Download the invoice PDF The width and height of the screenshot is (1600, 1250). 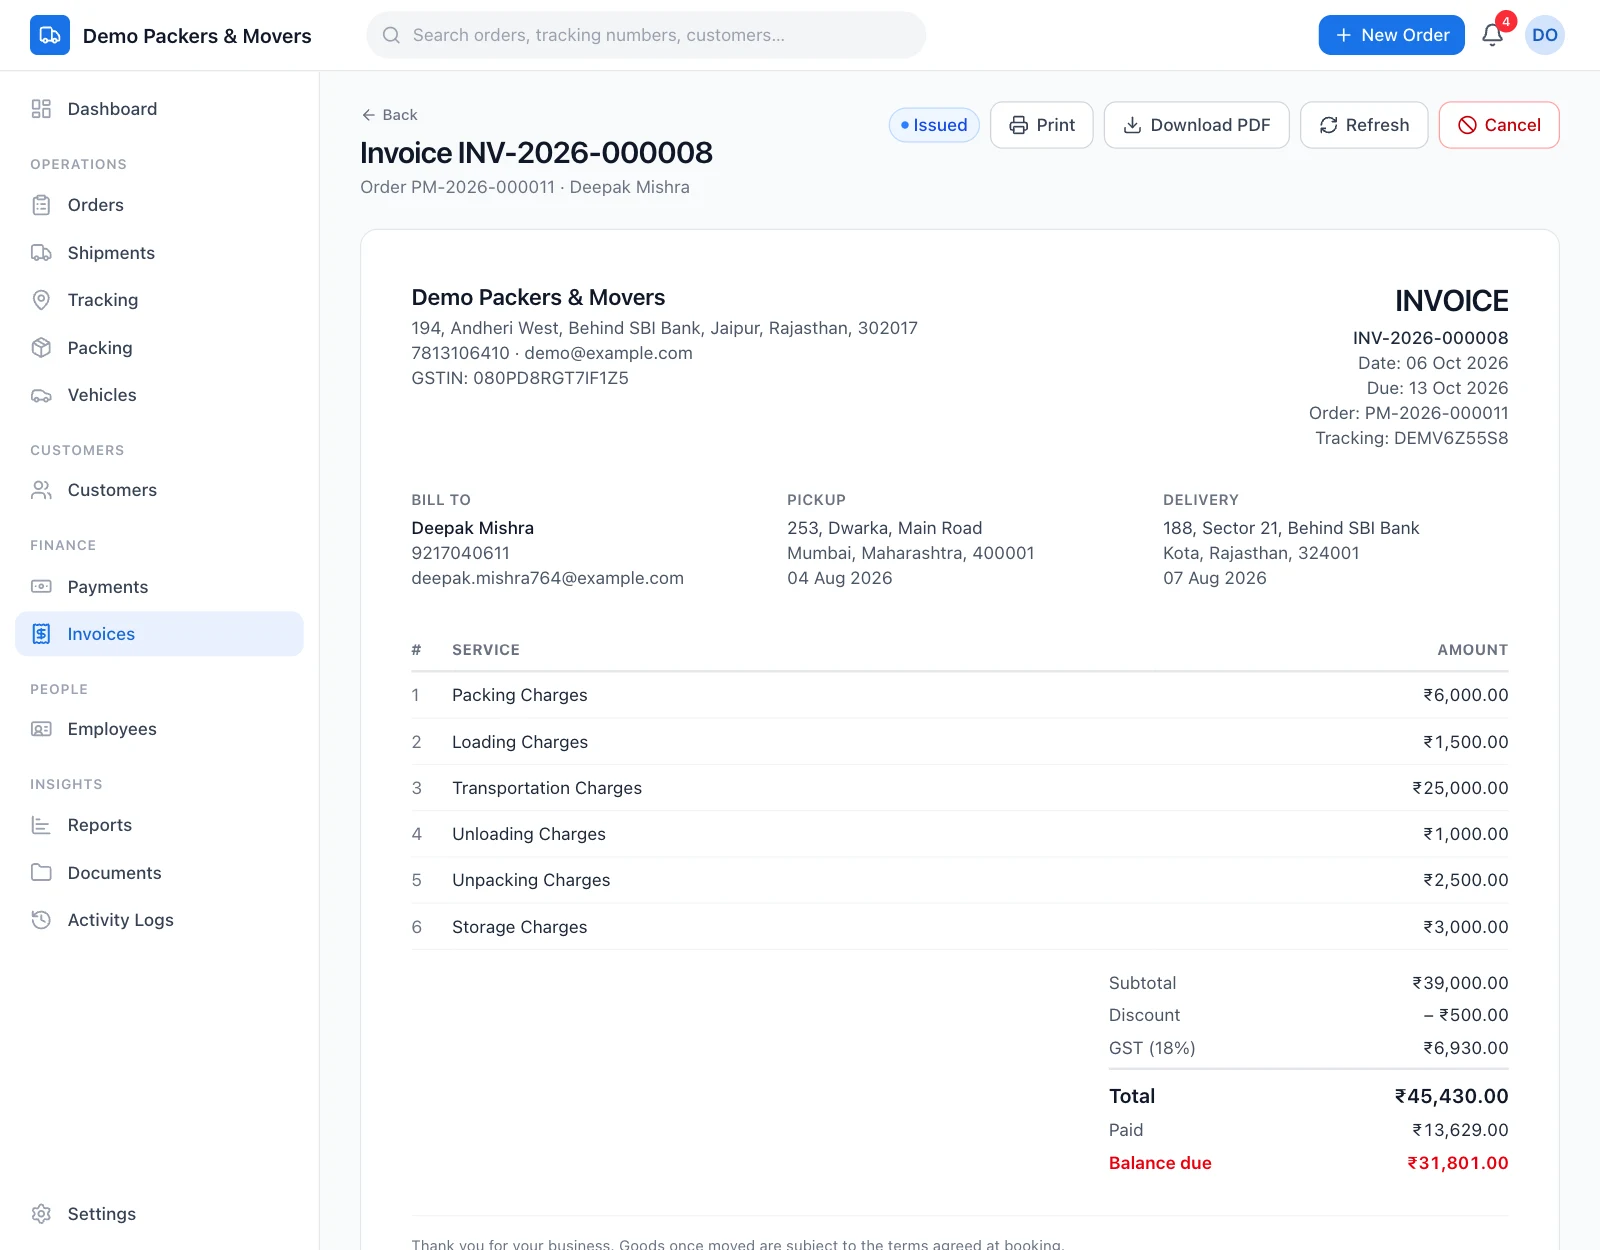point(1196,125)
